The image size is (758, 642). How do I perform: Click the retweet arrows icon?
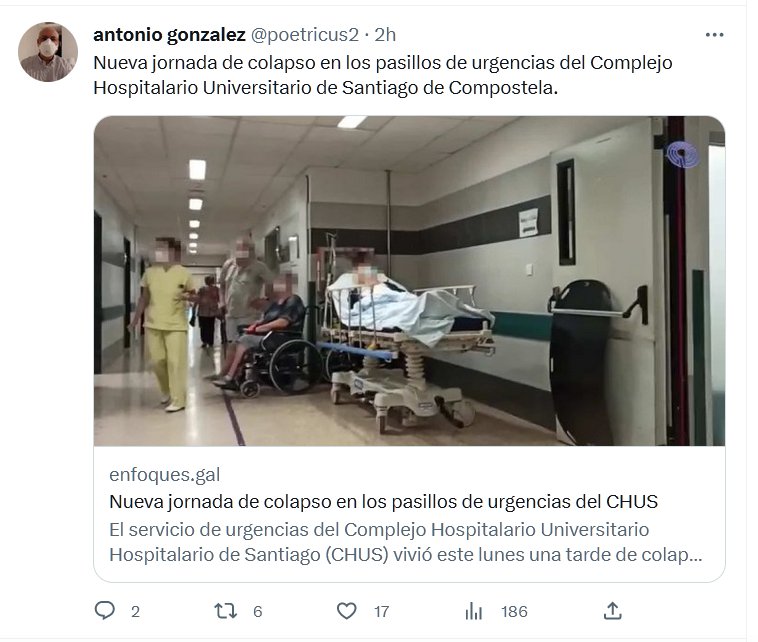[225, 611]
